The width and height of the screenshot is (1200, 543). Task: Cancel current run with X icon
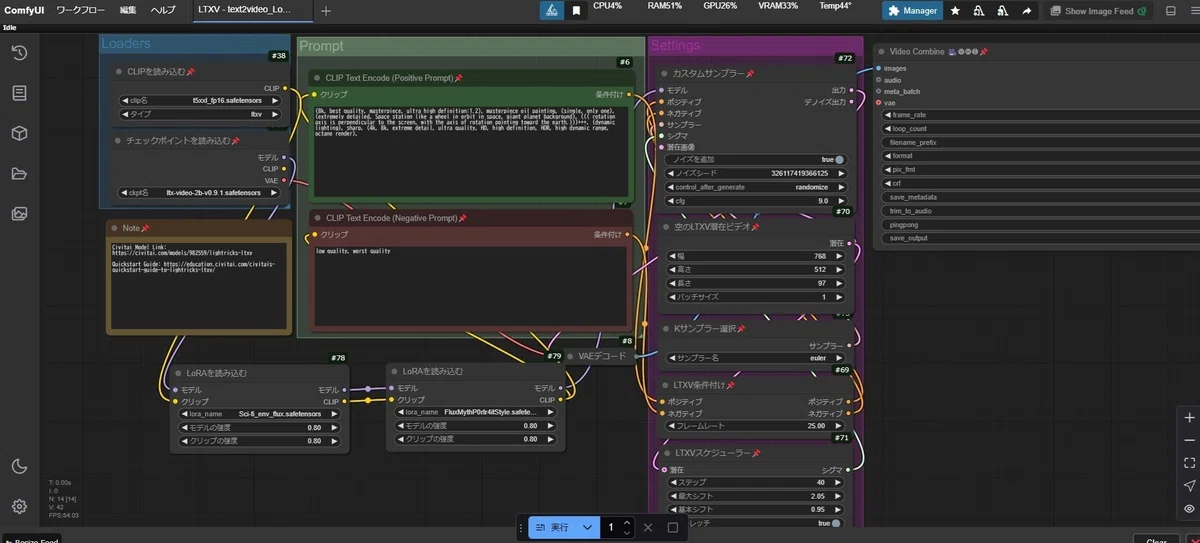648,527
